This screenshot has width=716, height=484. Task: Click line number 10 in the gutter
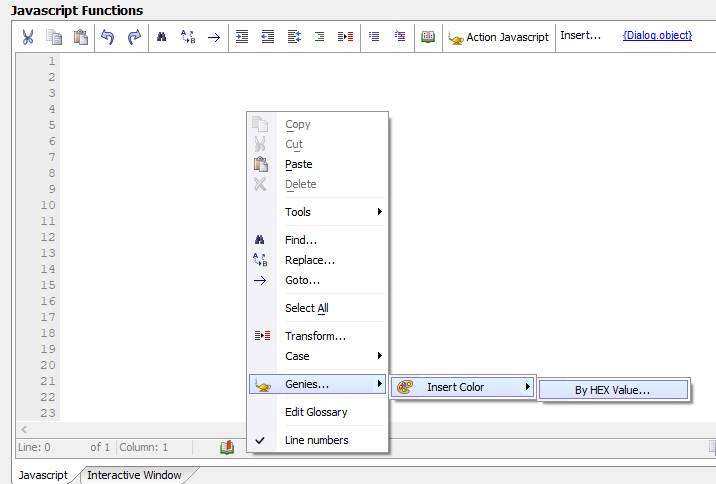tap(48, 205)
